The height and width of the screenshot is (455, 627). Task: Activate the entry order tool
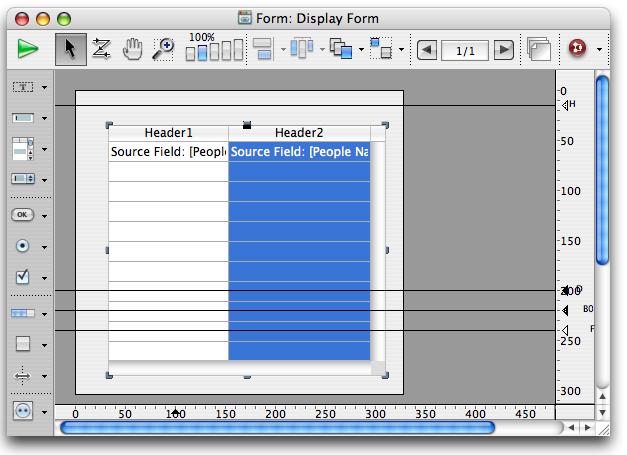pos(101,49)
